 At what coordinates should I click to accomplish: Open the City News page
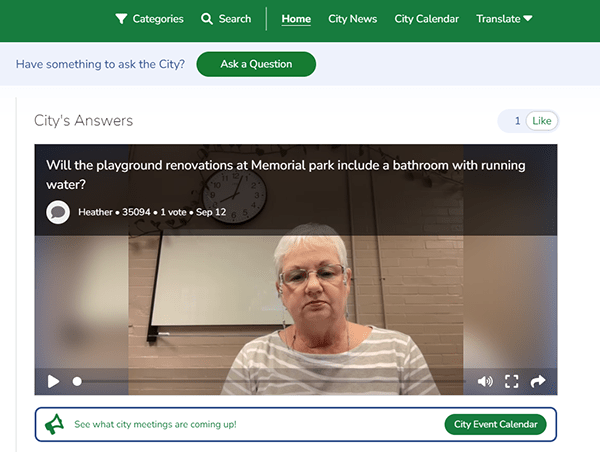pyautogui.click(x=352, y=19)
